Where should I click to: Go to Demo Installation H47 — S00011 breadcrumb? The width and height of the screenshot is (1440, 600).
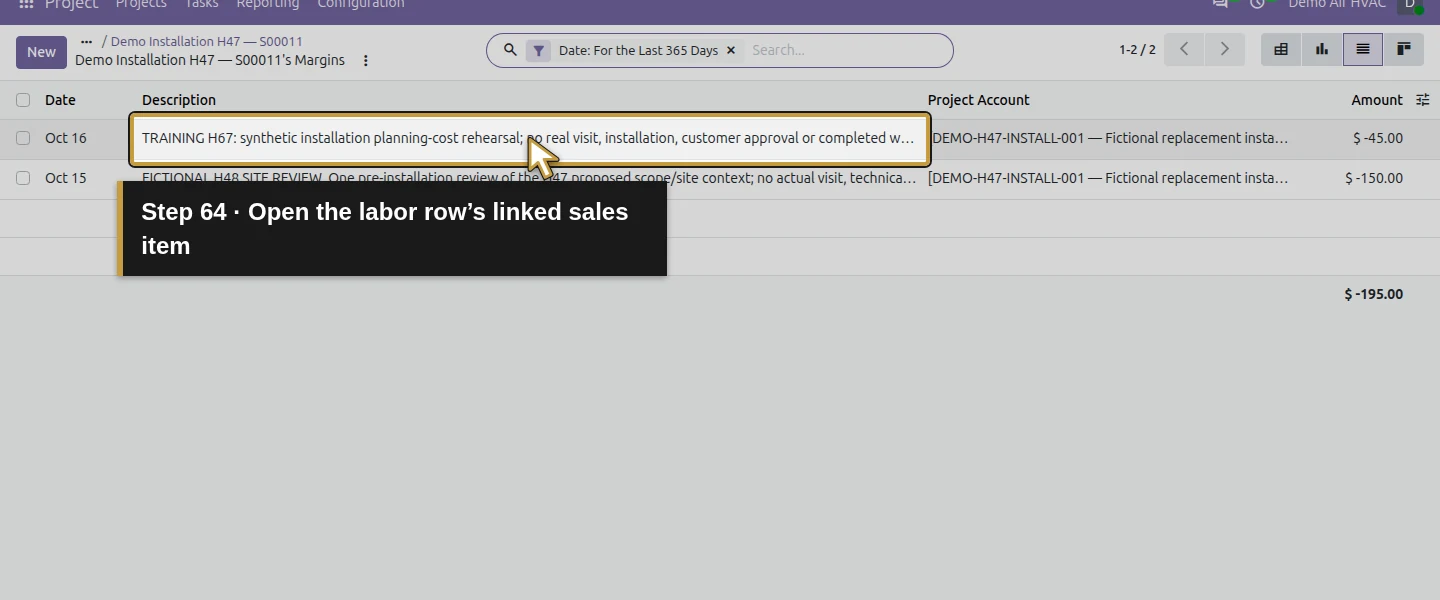click(x=206, y=42)
